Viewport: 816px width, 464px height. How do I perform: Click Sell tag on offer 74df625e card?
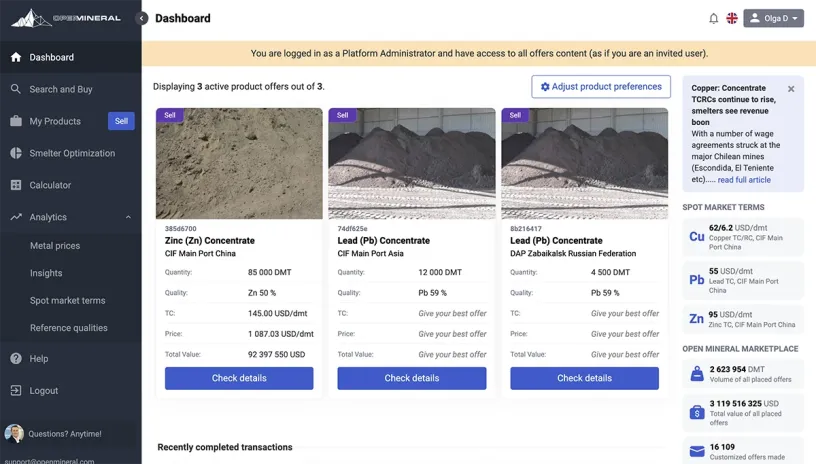(342, 115)
